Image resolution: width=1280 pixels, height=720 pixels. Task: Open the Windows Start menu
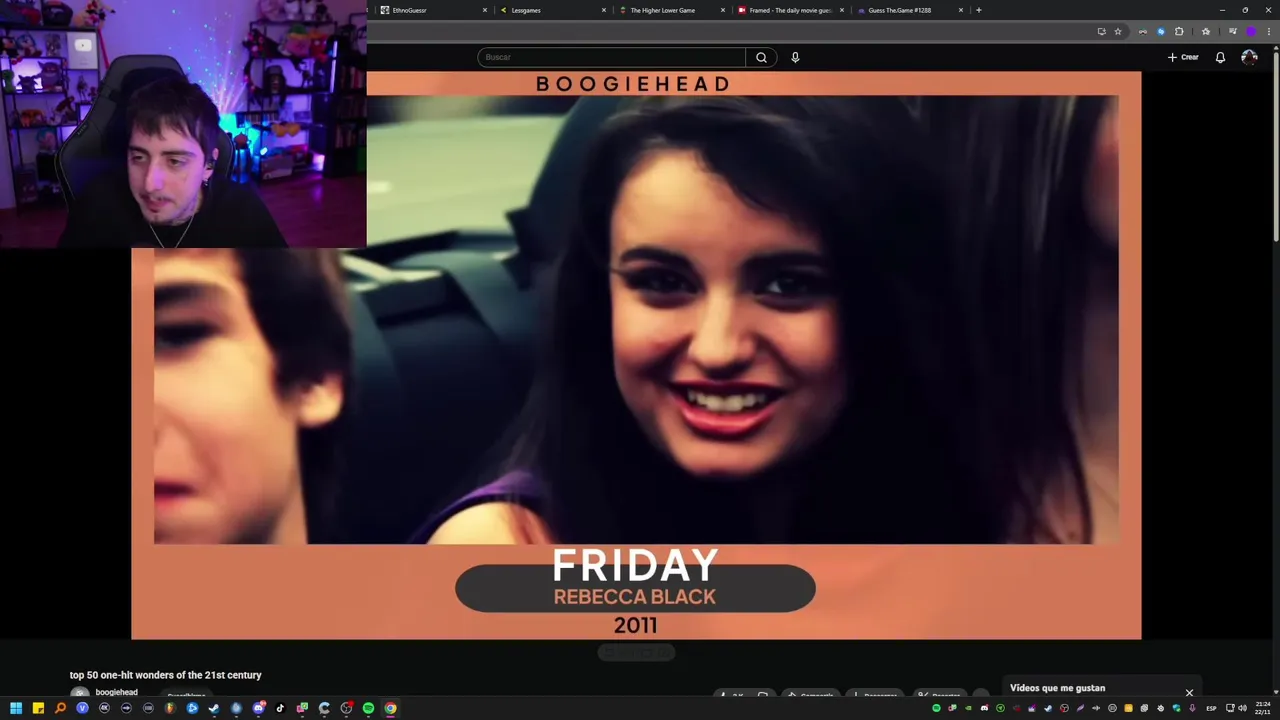coord(16,708)
